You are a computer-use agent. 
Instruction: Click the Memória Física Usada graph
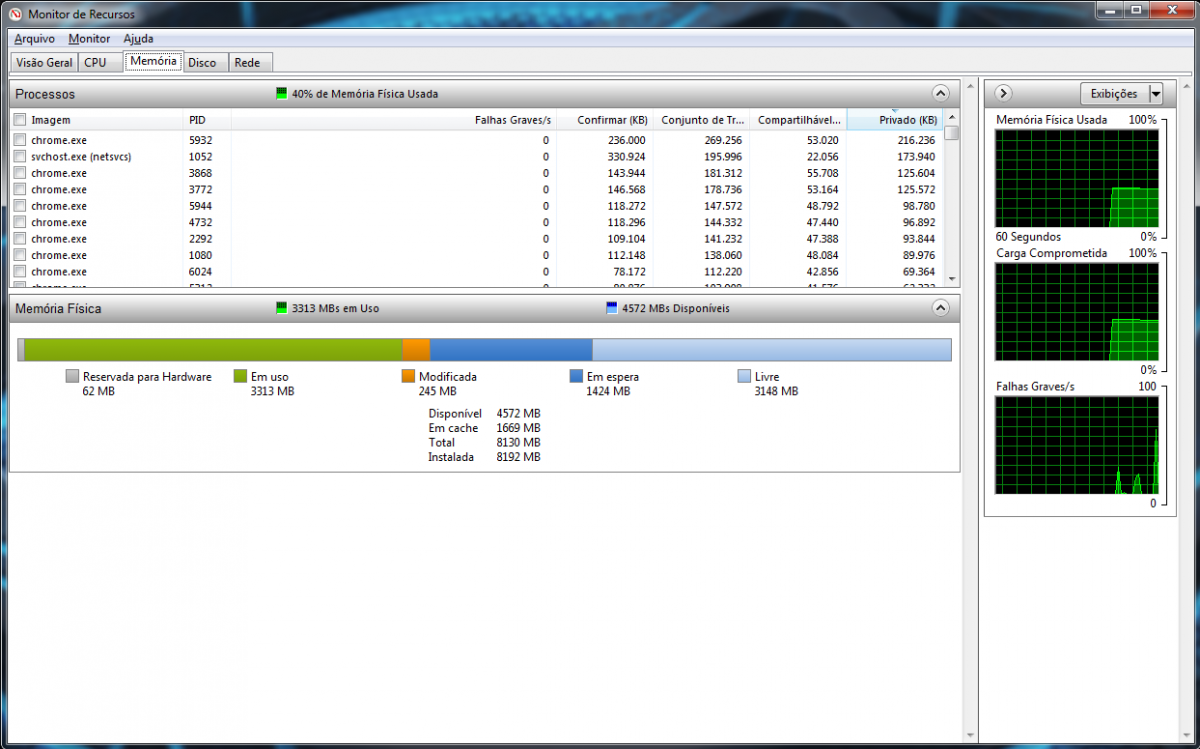pos(1077,178)
